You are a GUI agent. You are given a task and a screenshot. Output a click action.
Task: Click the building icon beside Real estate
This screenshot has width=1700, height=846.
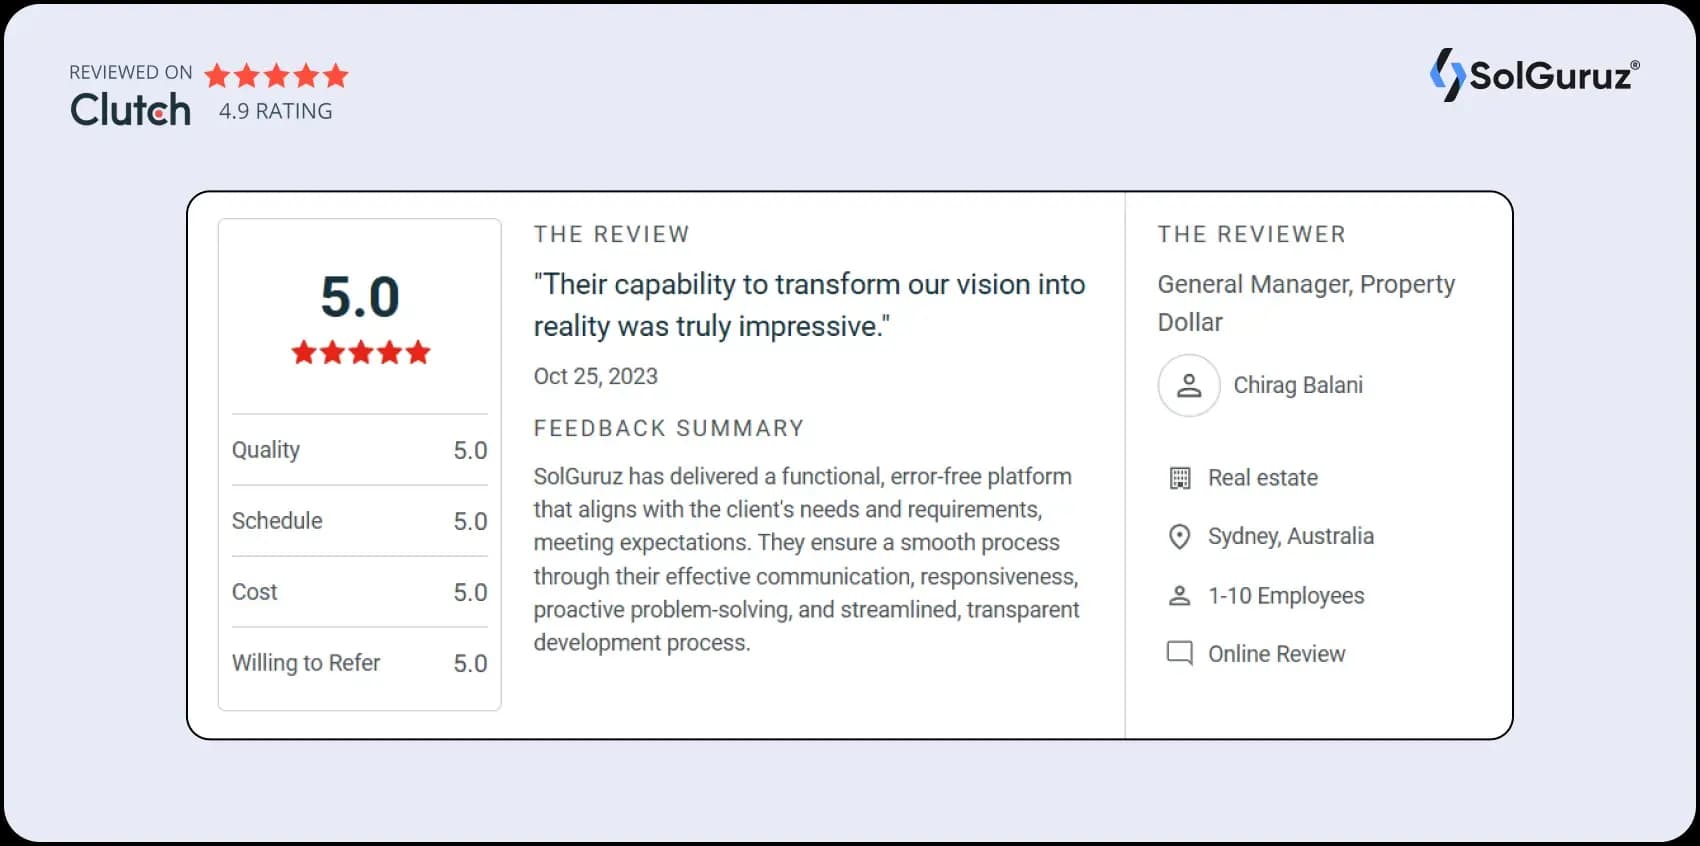(1180, 478)
